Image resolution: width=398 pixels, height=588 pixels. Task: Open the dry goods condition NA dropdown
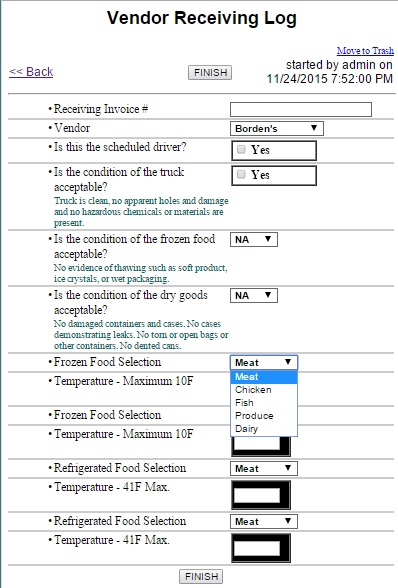tap(254, 296)
